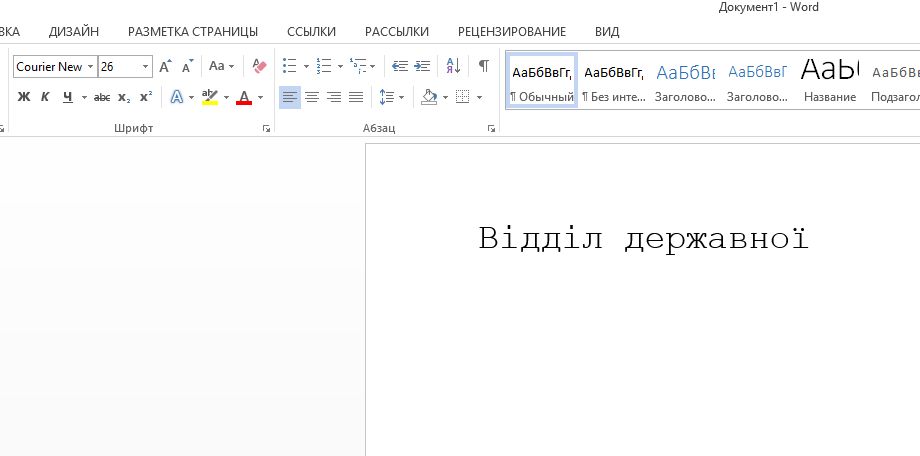
Task: Toggle bold (Ж) formatting
Action: click(x=24, y=97)
